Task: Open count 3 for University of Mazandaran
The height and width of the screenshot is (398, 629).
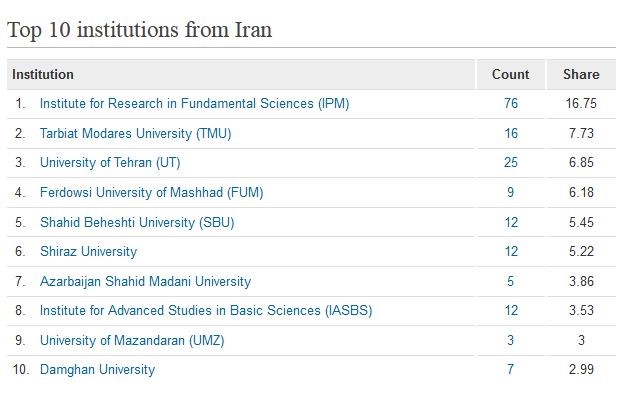Action: pos(510,340)
